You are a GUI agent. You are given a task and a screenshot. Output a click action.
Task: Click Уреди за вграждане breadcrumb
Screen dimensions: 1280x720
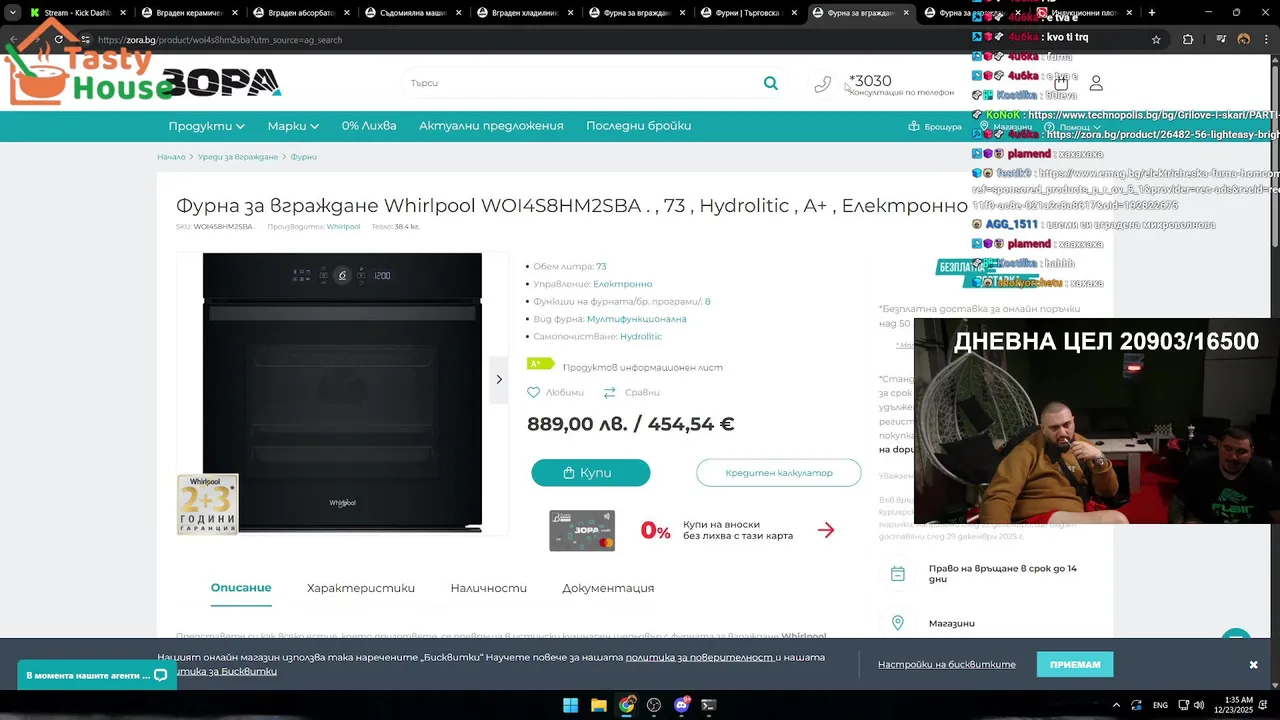click(238, 157)
